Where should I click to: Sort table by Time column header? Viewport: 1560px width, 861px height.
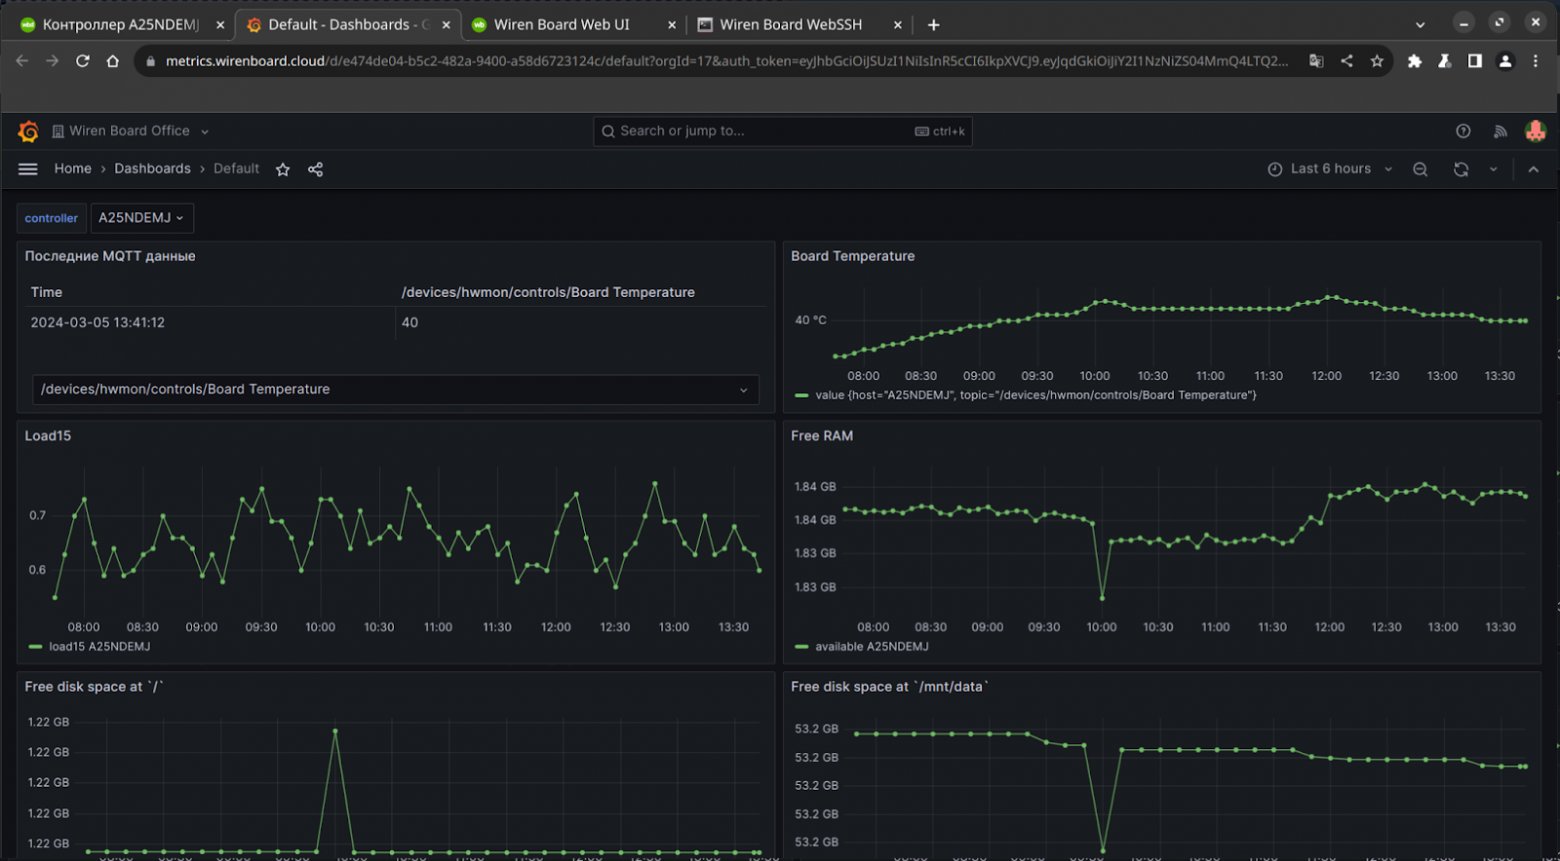[46, 292]
